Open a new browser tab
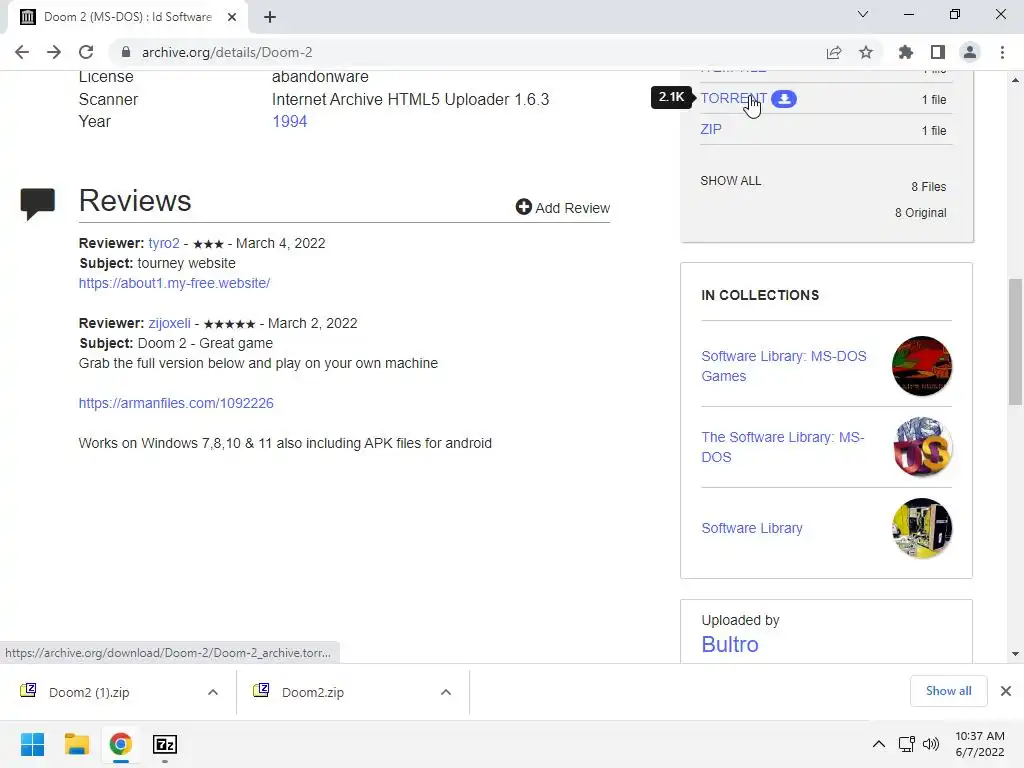The width and height of the screenshot is (1024, 768). pyautogui.click(x=270, y=17)
